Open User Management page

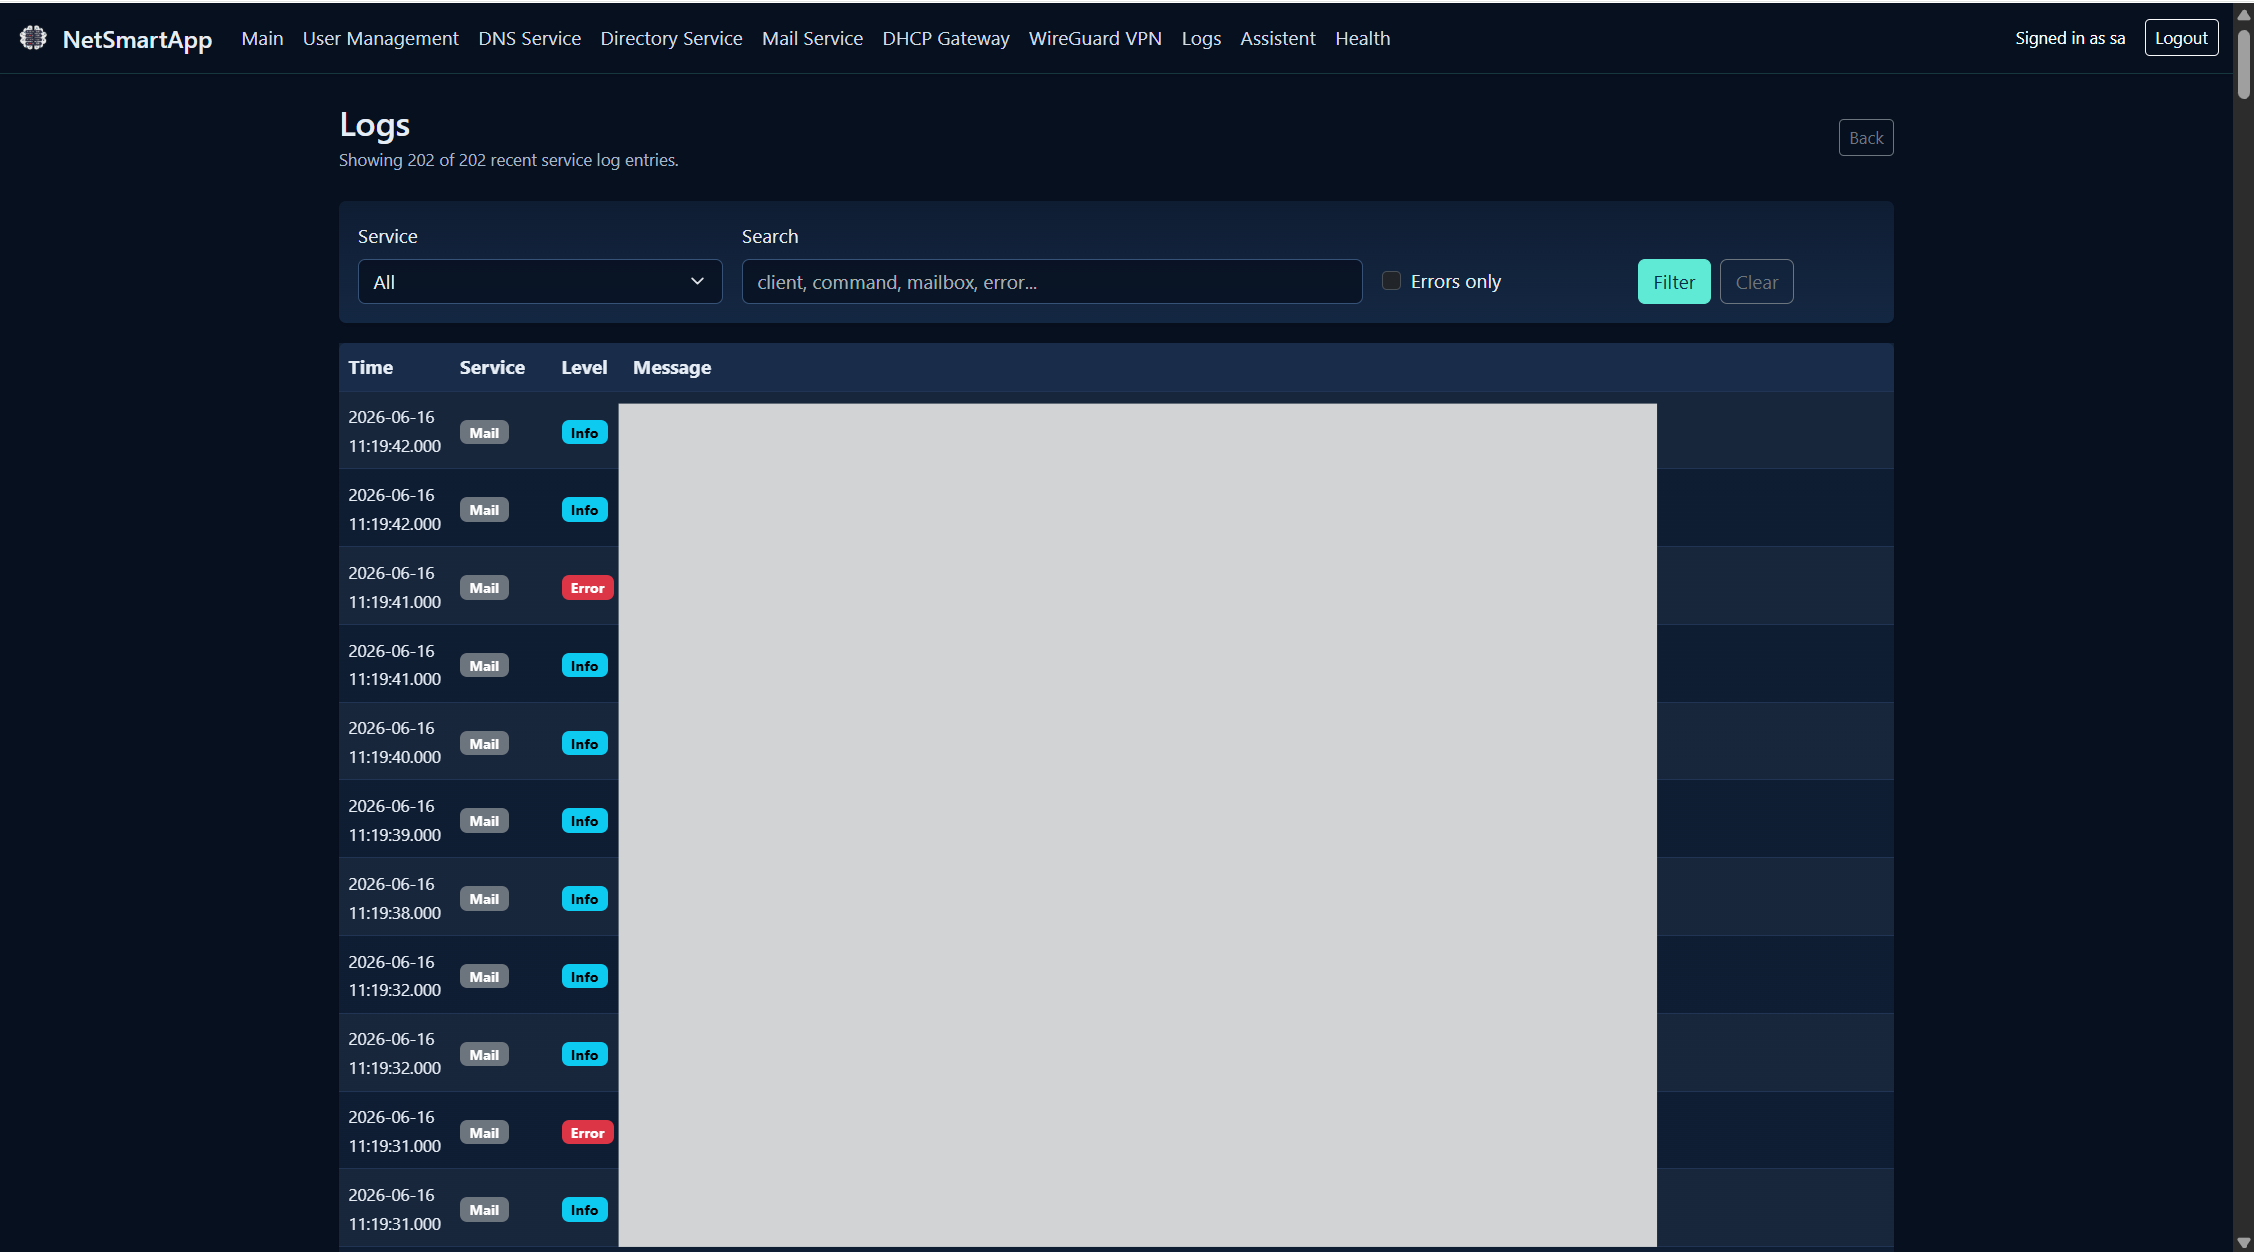pos(380,38)
